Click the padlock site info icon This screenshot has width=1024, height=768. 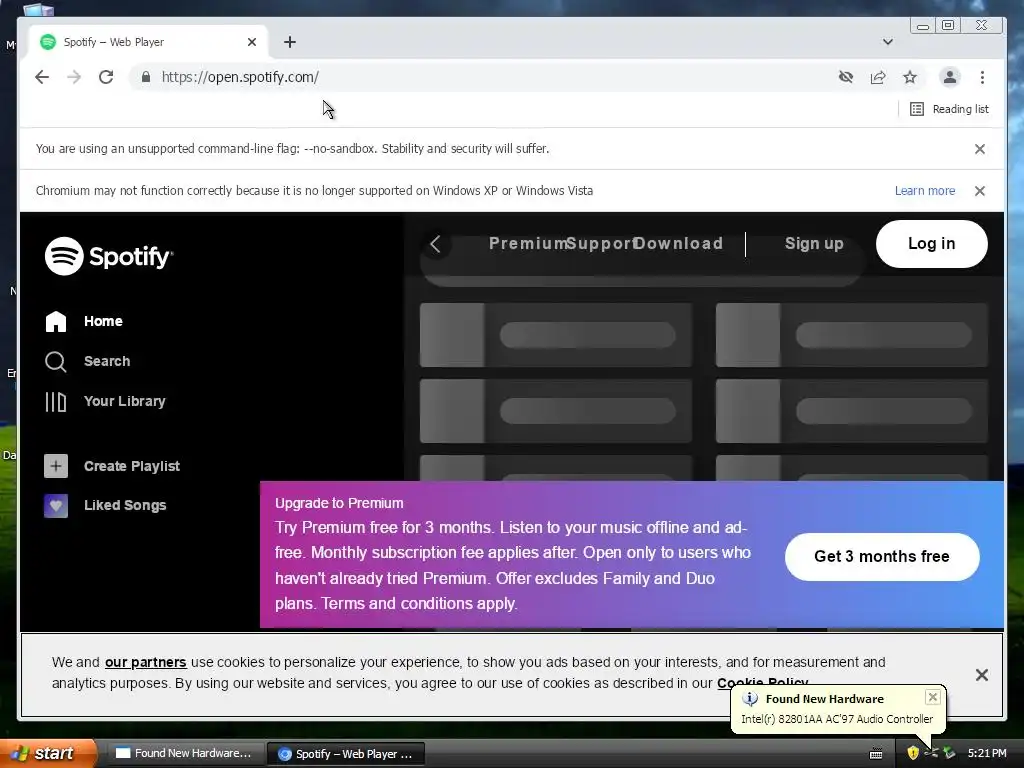[146, 77]
